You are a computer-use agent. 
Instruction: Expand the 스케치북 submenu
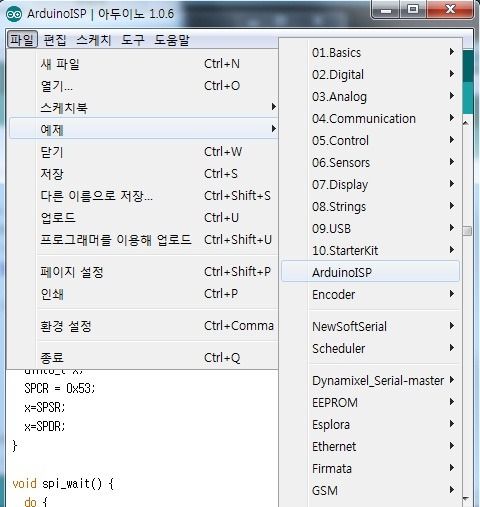click(x=143, y=108)
